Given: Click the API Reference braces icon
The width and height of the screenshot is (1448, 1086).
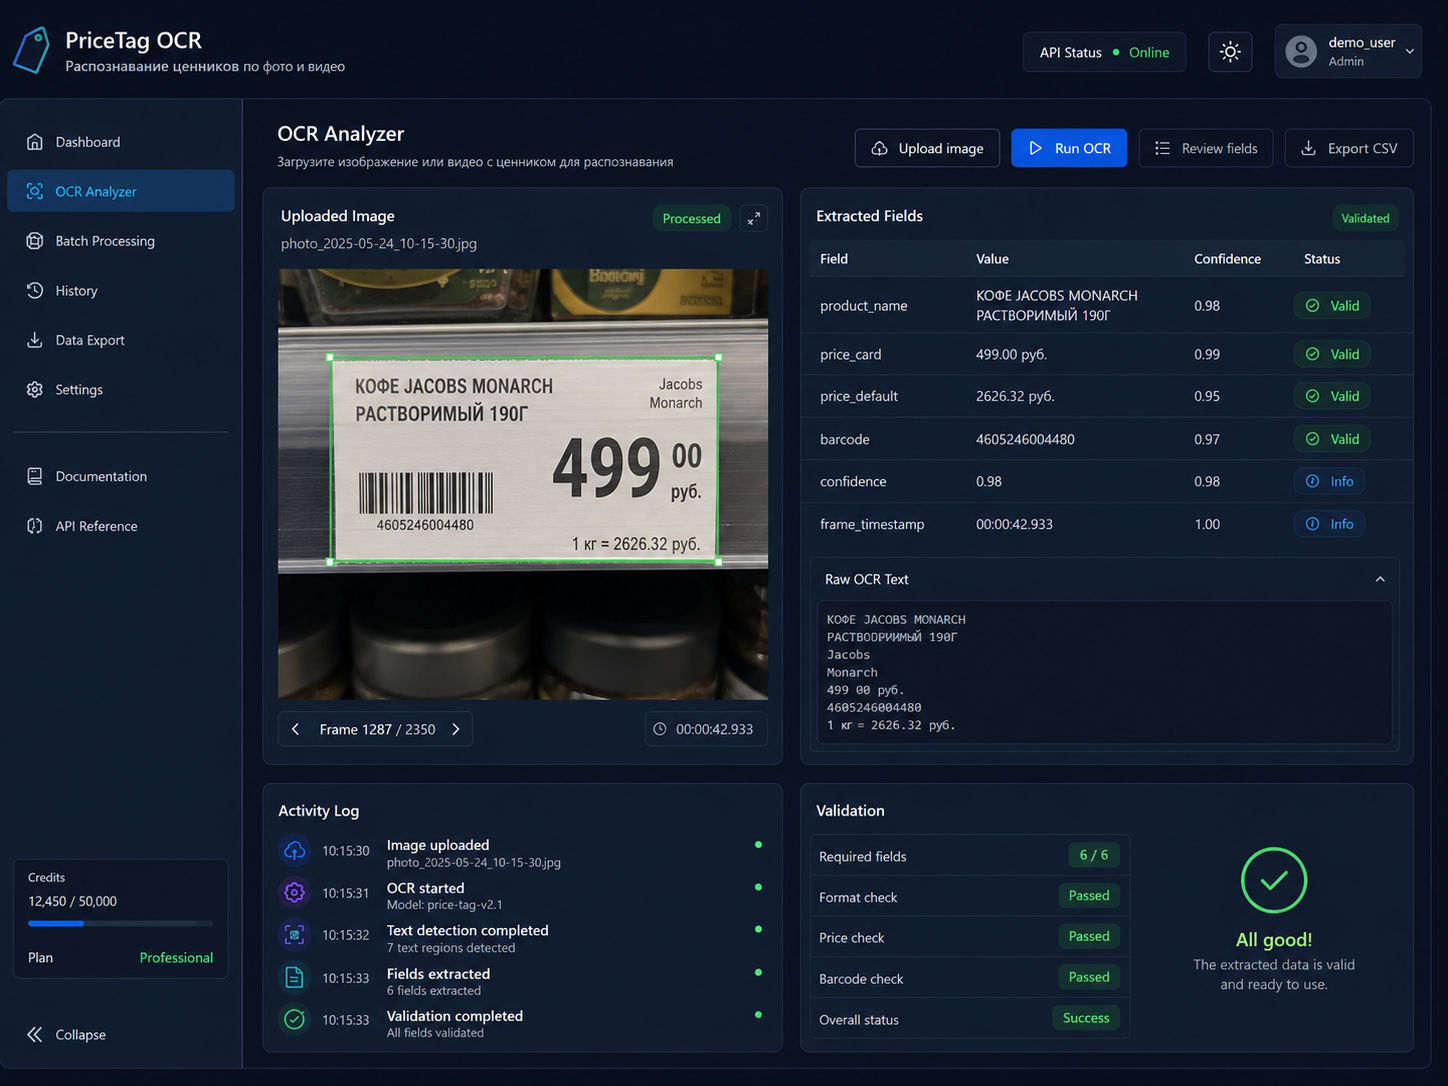Looking at the screenshot, I should 35,526.
